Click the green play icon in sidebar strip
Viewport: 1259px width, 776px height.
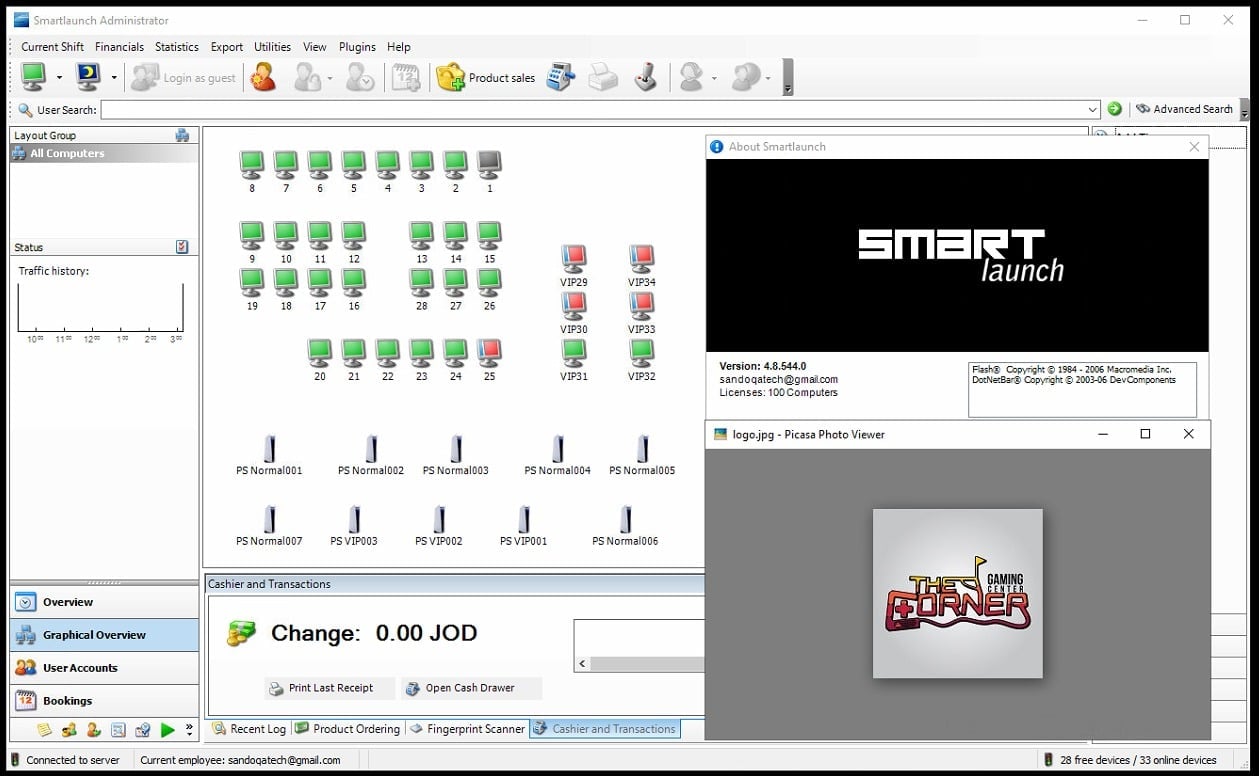(167, 730)
